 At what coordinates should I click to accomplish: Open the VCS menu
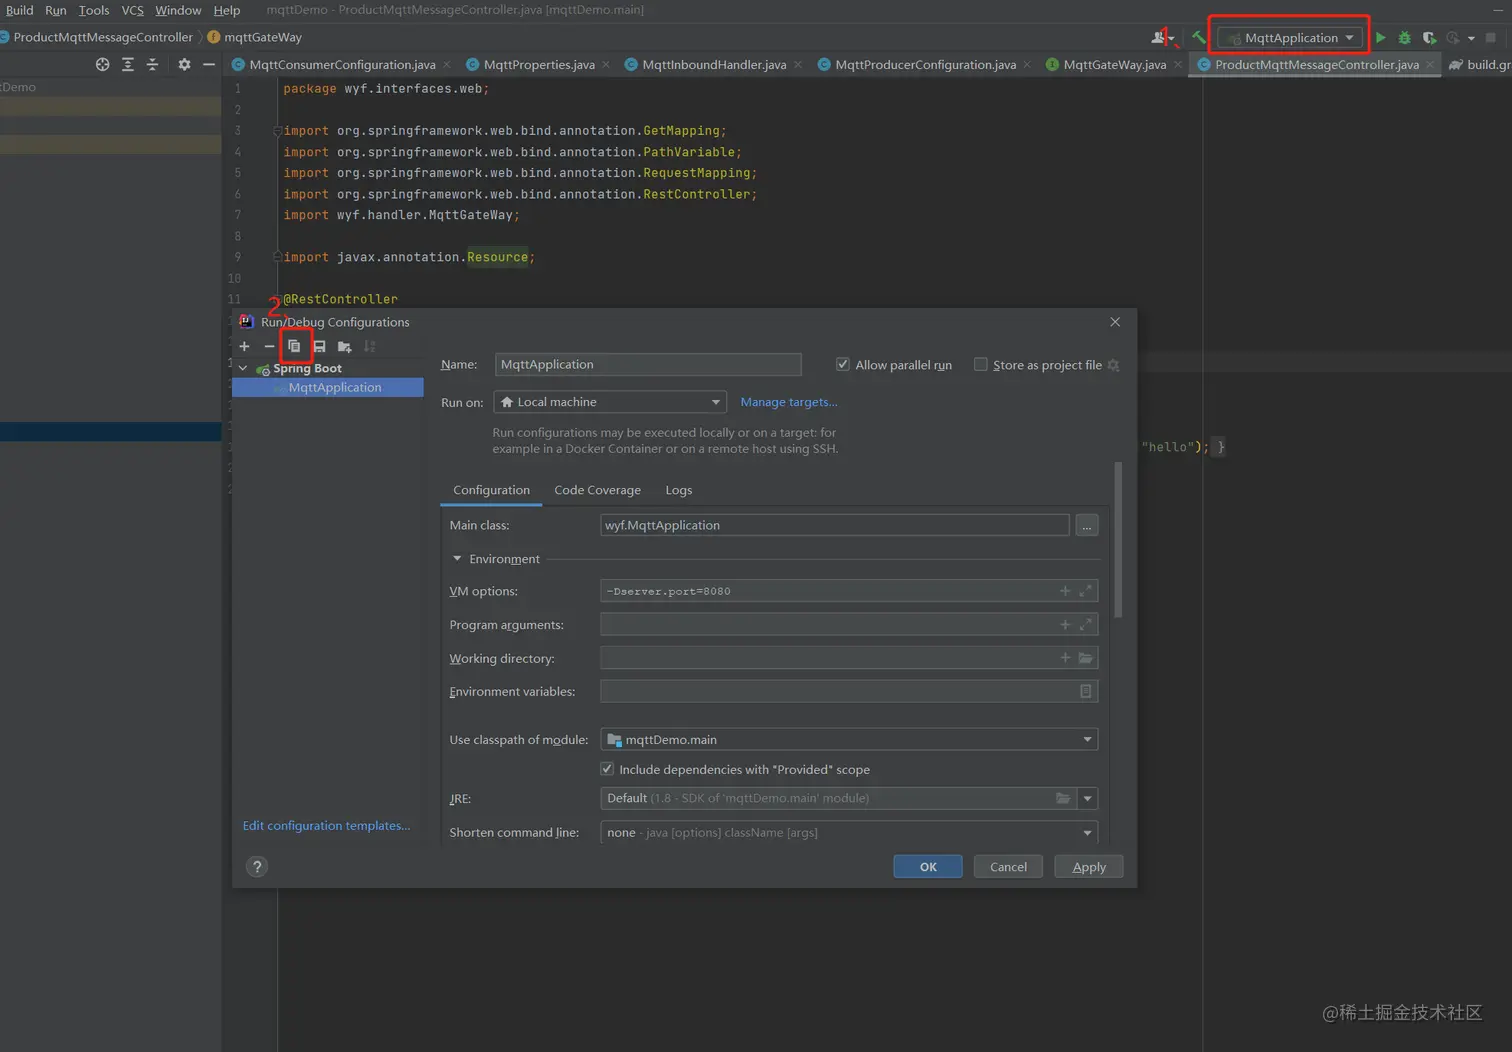click(x=132, y=10)
